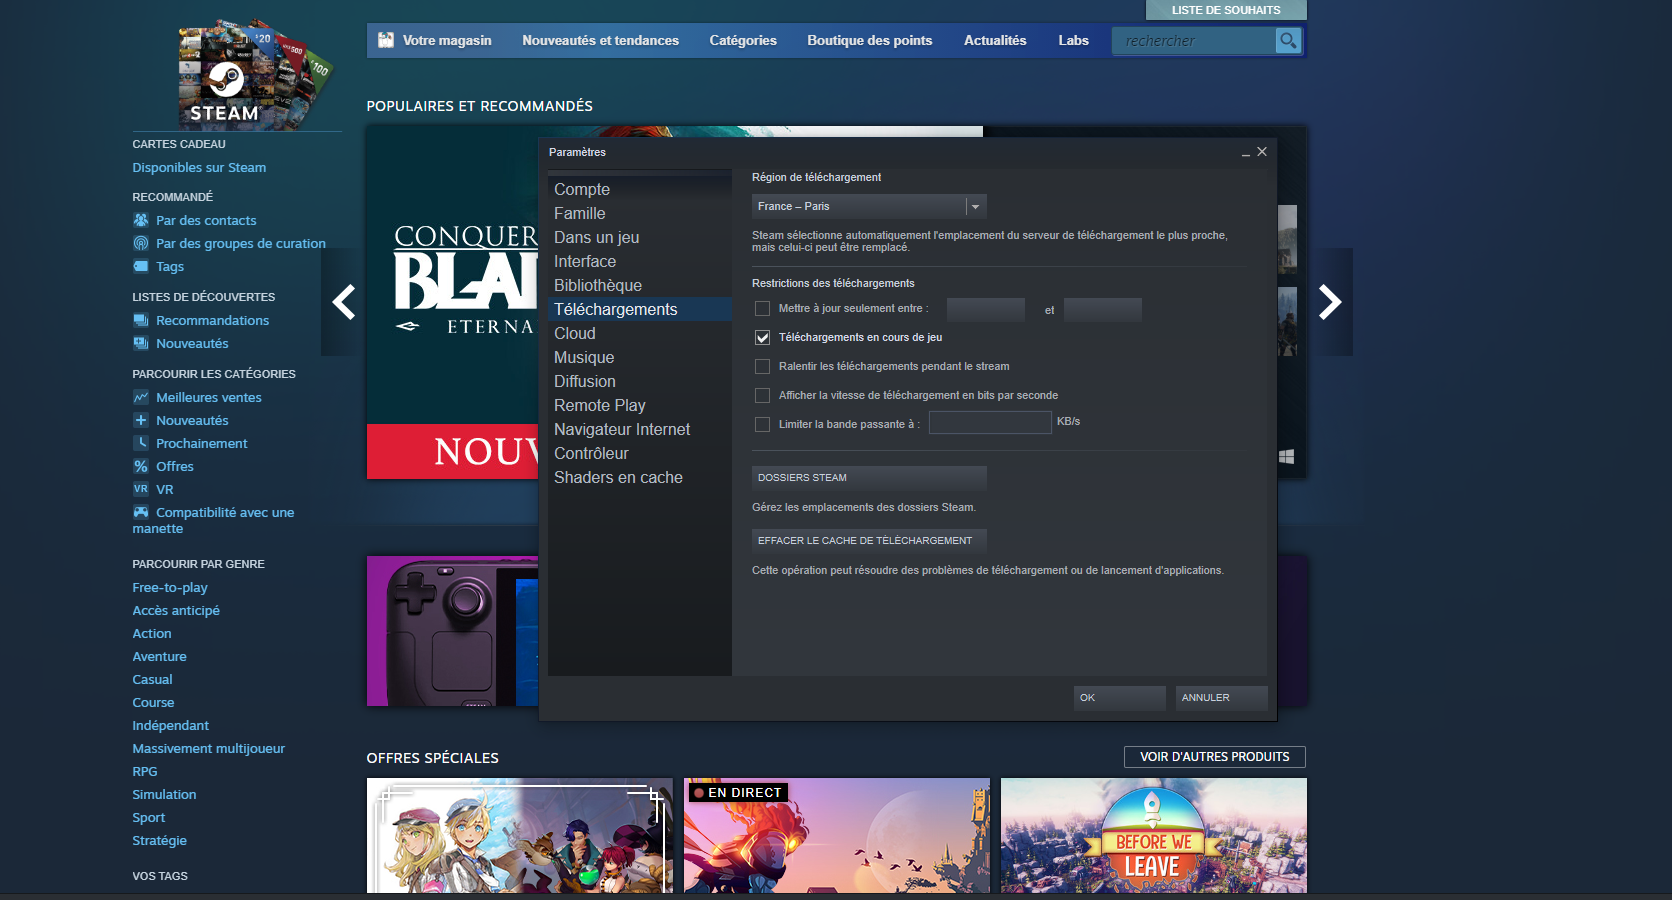Image resolution: width=1672 pixels, height=900 pixels.
Task: Check Limiter la bande passante à
Action: pos(761,424)
